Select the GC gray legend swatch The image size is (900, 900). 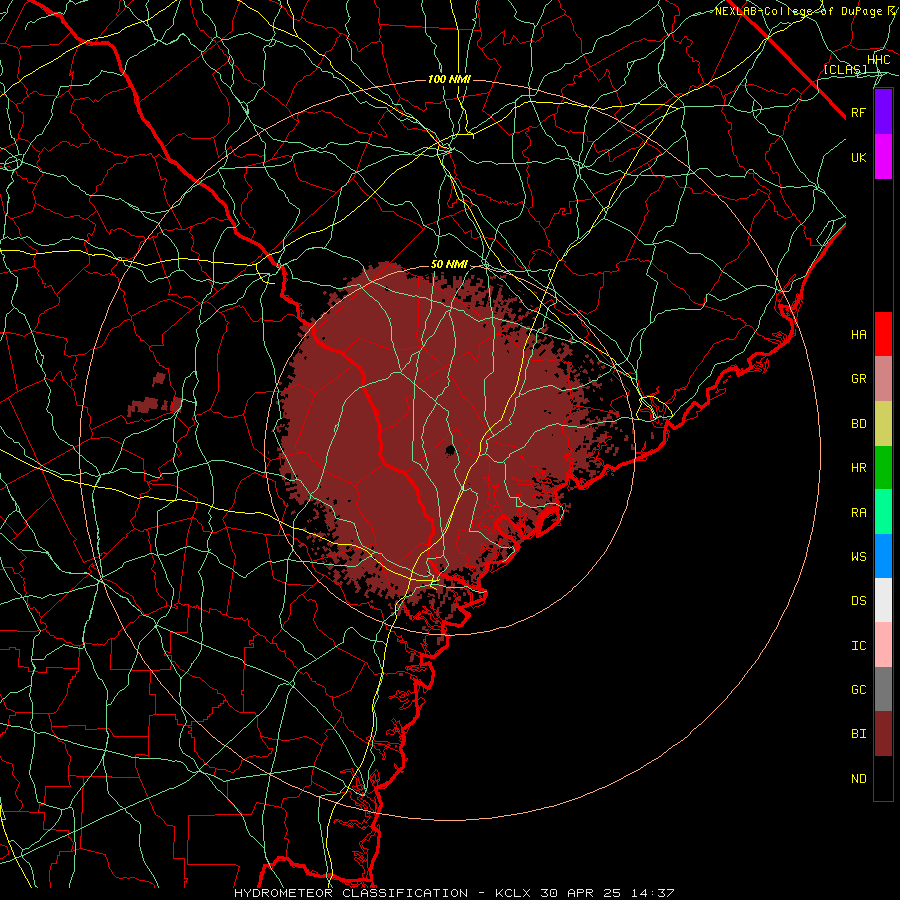[883, 689]
